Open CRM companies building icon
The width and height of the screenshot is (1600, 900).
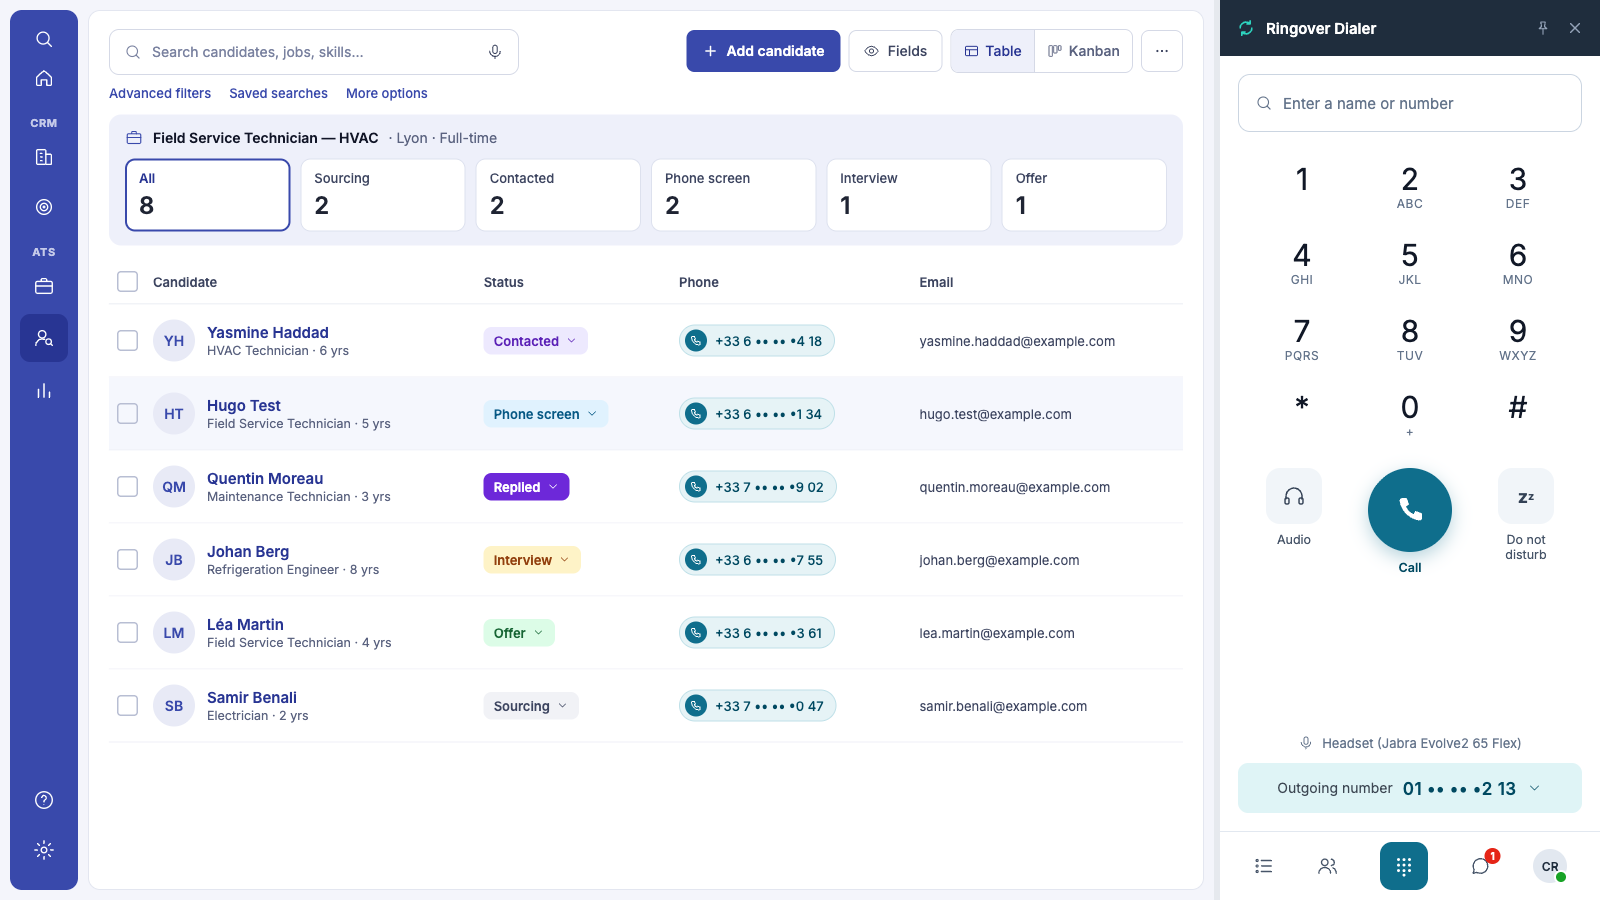click(44, 157)
